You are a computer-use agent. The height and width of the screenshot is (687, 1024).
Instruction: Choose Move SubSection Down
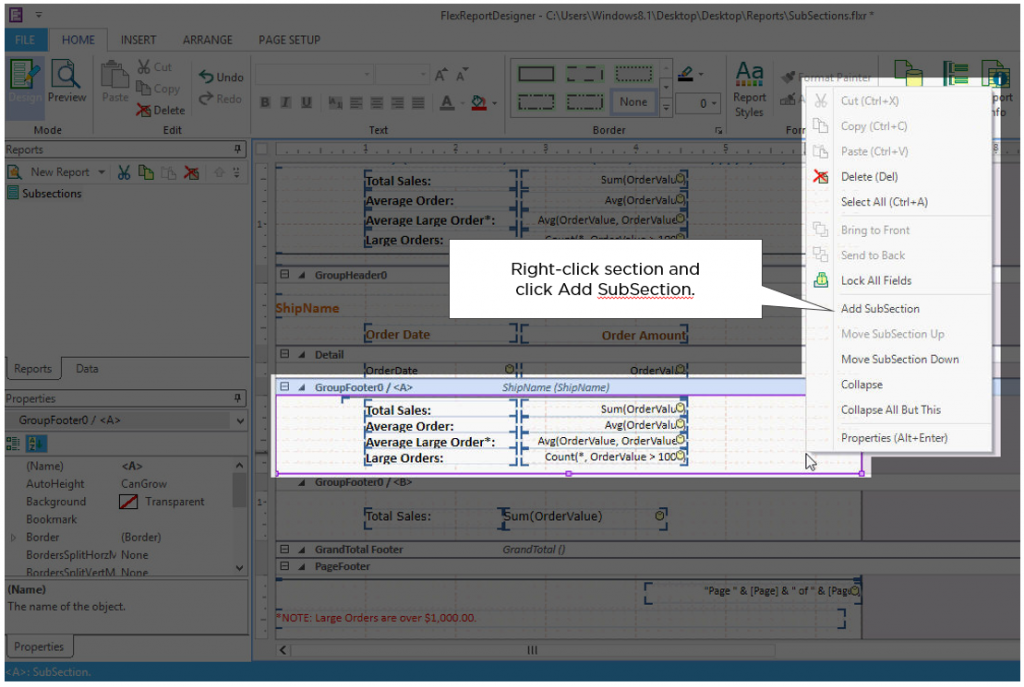[899, 359]
